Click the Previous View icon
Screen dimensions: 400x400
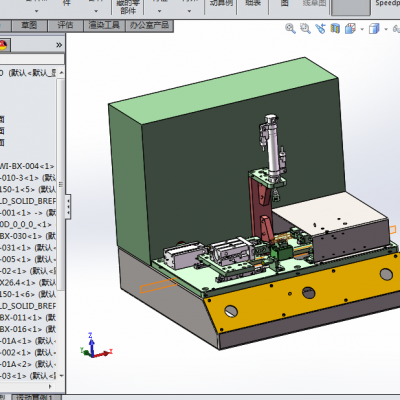click(x=320, y=29)
